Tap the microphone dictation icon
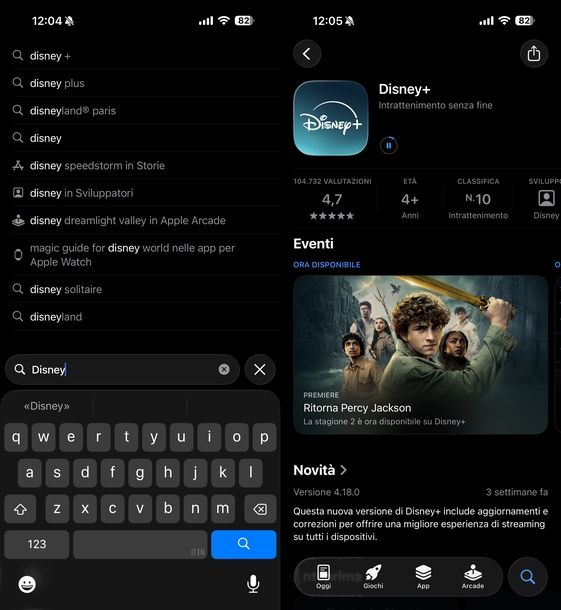 tap(253, 584)
